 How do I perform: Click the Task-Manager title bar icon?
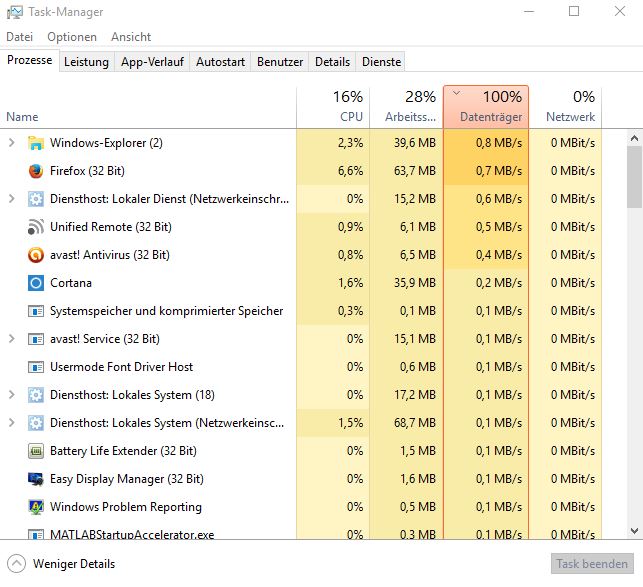(14, 12)
